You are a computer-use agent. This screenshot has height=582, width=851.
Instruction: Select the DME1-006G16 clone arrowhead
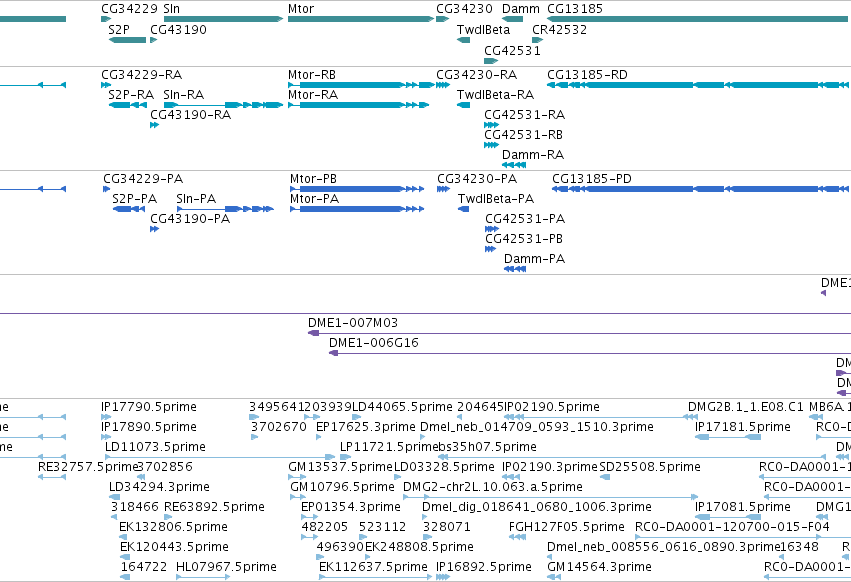pyautogui.click(x=333, y=353)
